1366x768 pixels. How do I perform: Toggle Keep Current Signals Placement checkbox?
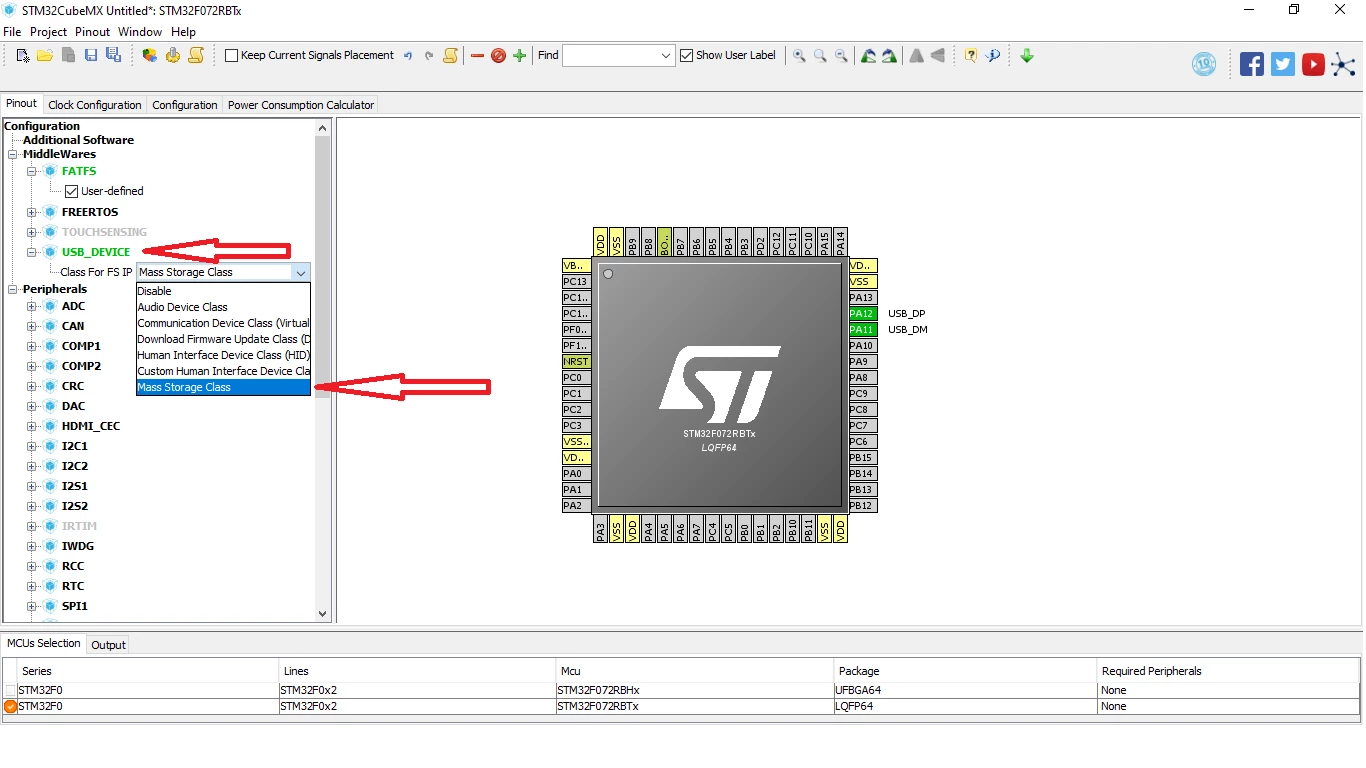[x=232, y=56]
